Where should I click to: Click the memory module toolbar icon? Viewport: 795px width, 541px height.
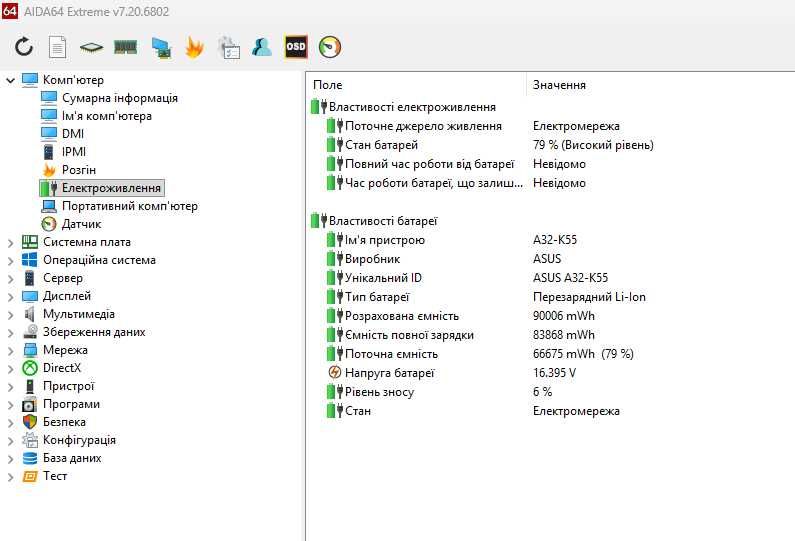coord(125,48)
